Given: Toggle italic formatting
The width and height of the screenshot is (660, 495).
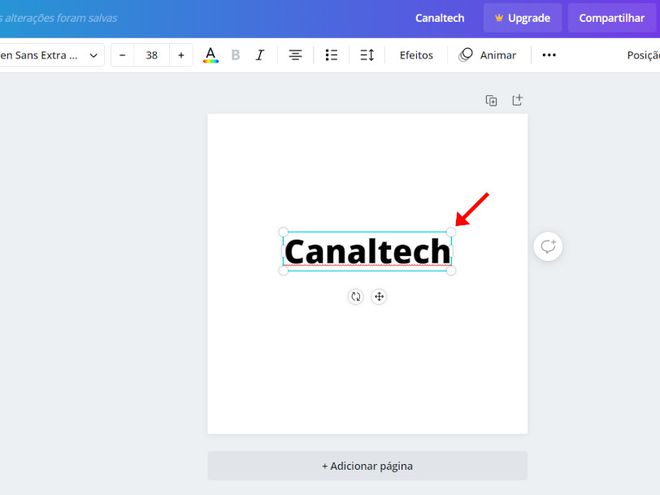Looking at the screenshot, I should click(x=260, y=55).
